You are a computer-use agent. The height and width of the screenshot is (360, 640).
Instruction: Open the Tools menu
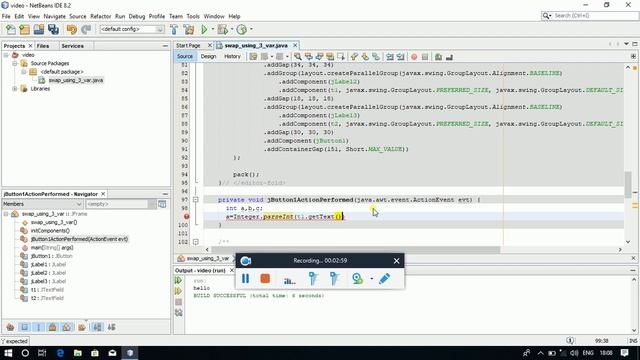click(193, 16)
